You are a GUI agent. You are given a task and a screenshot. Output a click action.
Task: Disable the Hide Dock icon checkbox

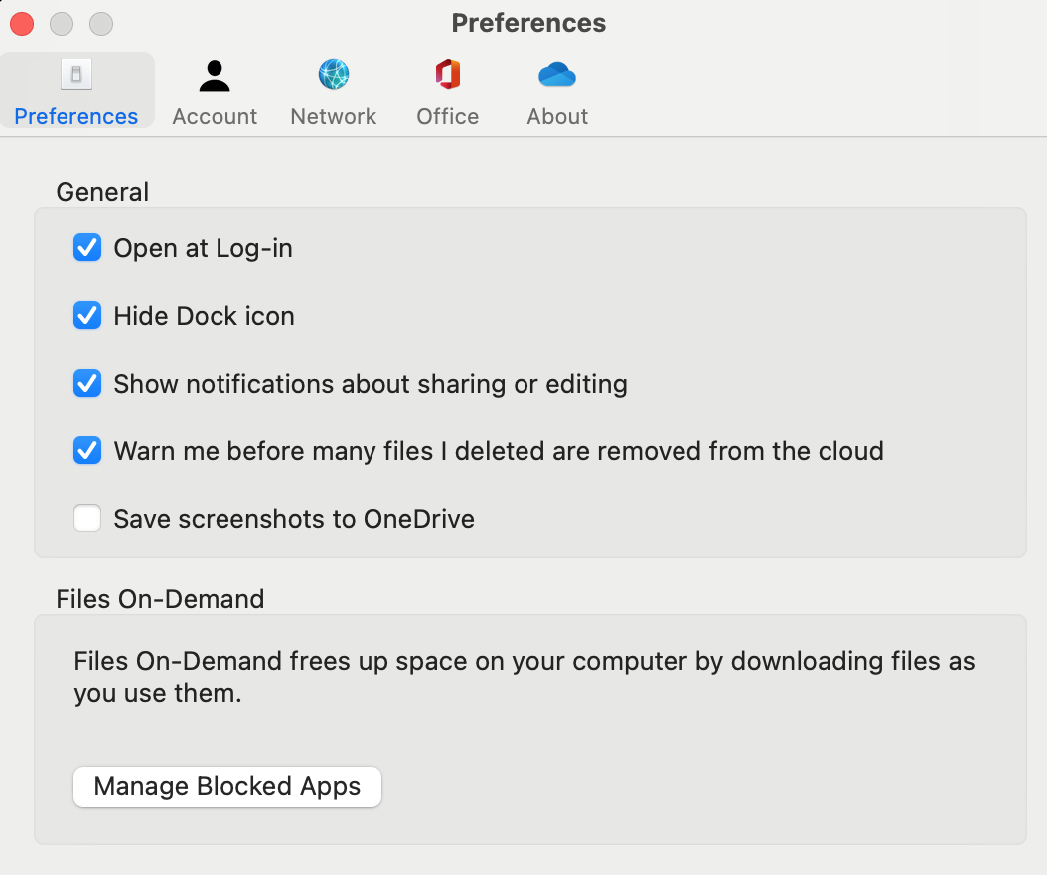tap(87, 316)
